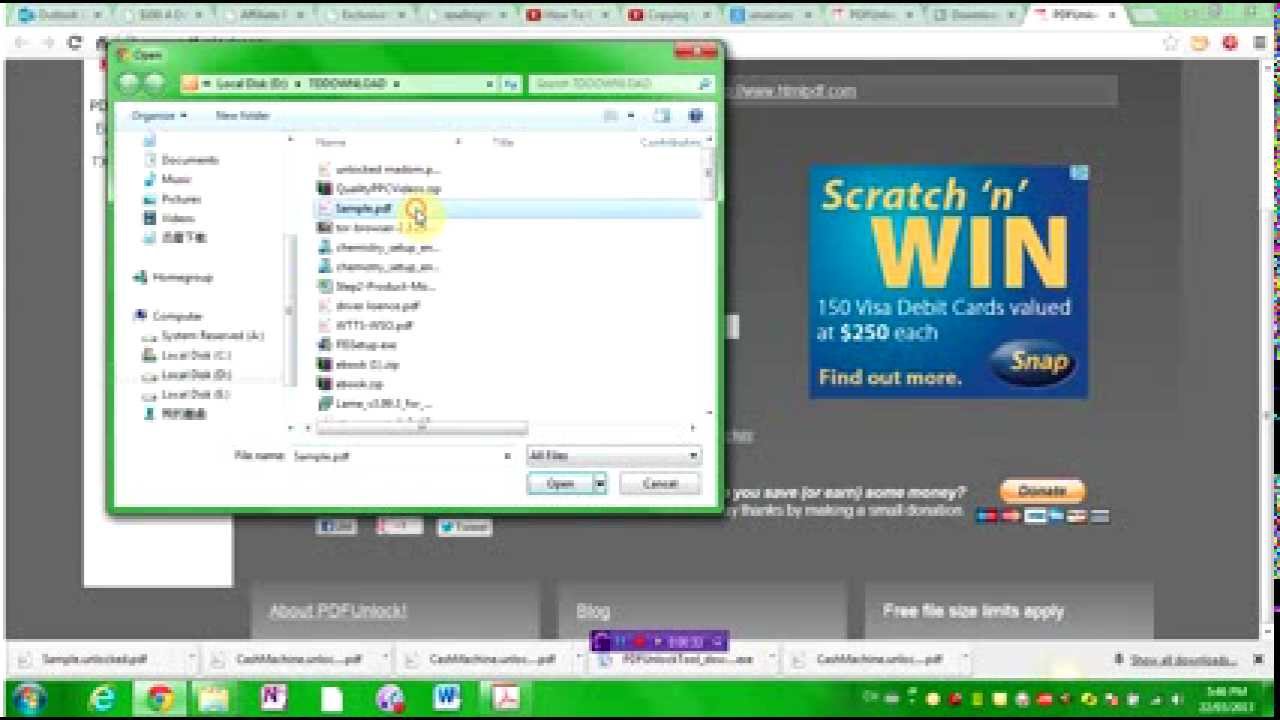This screenshot has width=1280, height=720.
Task: Toggle the preview pane icon
Action: click(x=662, y=116)
